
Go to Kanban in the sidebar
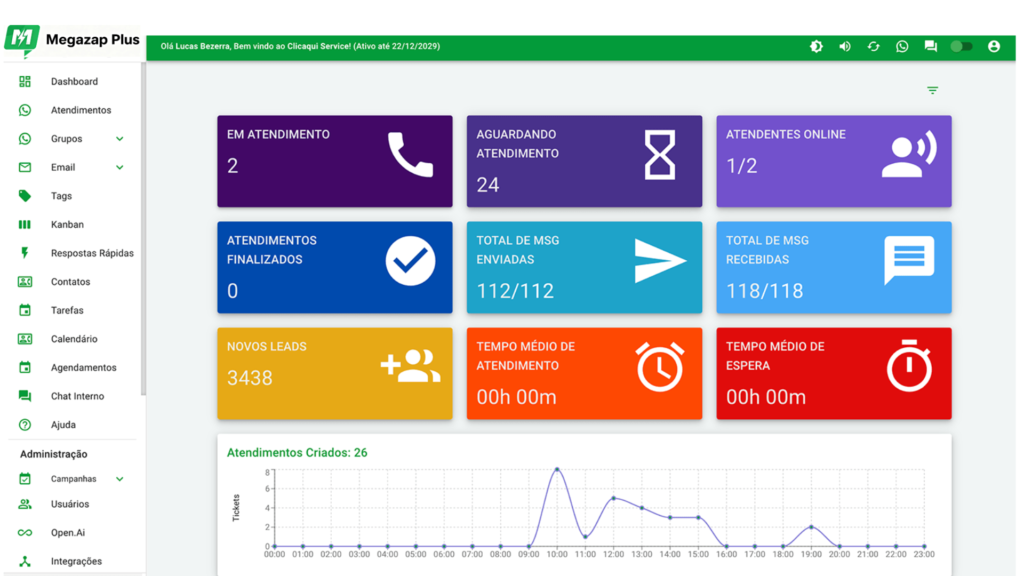[x=67, y=225]
